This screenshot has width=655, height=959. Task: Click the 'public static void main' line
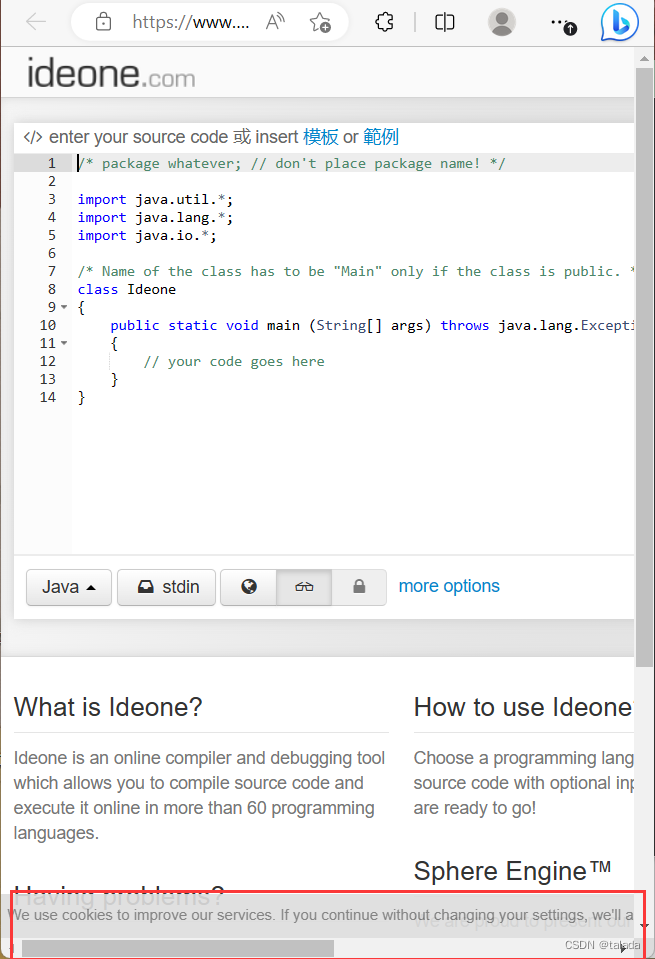[x=371, y=325]
